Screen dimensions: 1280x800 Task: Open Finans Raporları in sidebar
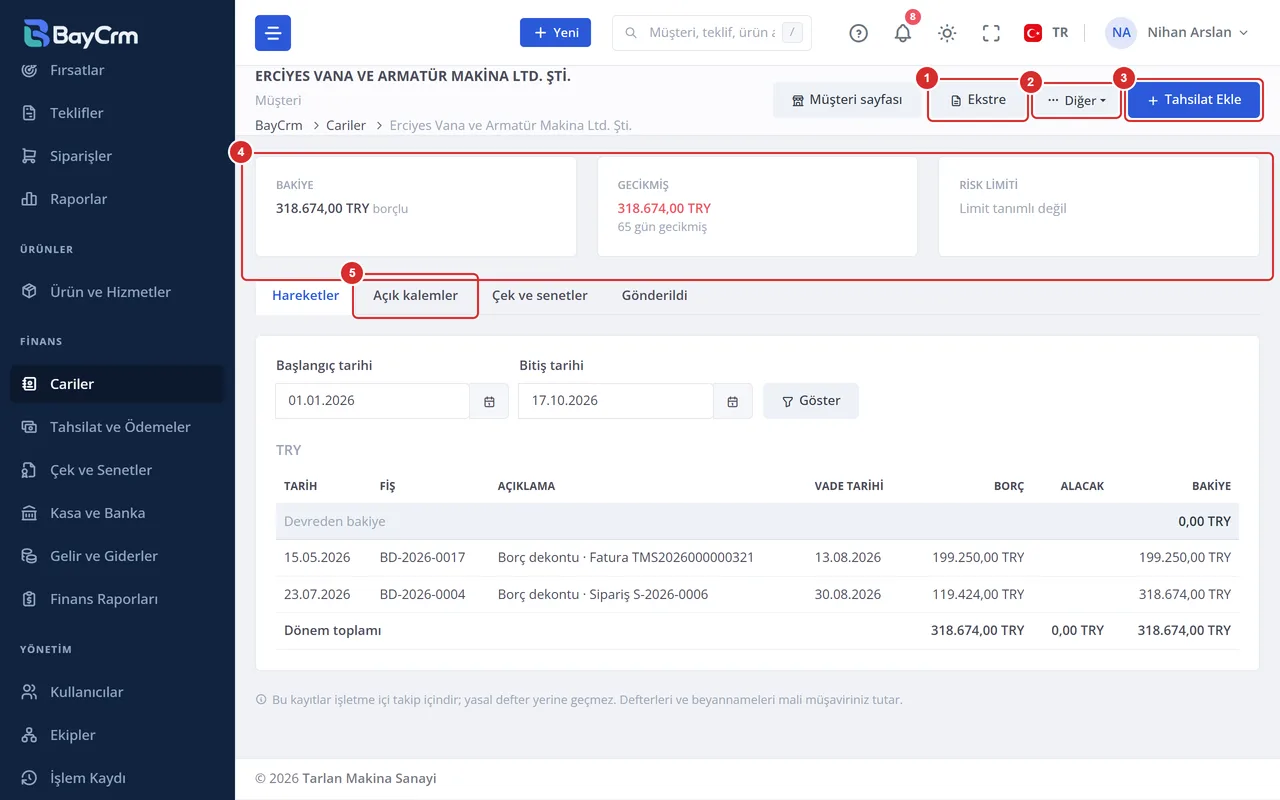[117, 599]
